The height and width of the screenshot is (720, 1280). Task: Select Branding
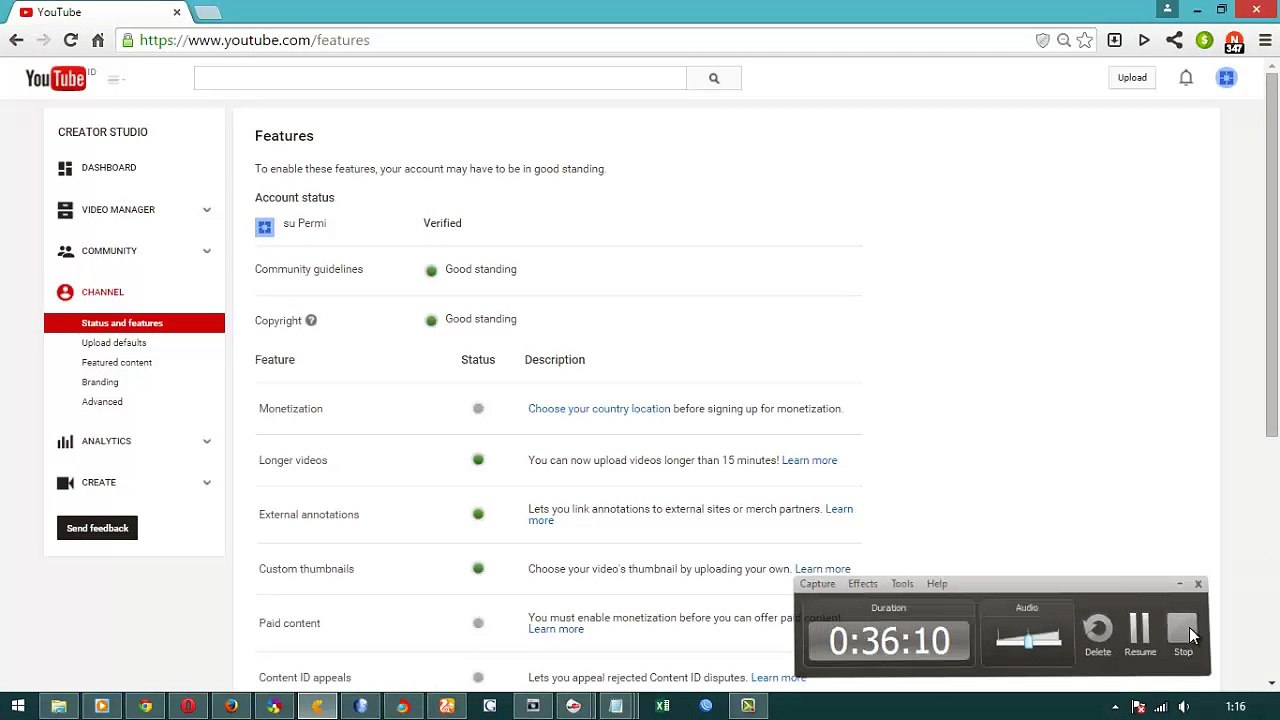point(100,382)
